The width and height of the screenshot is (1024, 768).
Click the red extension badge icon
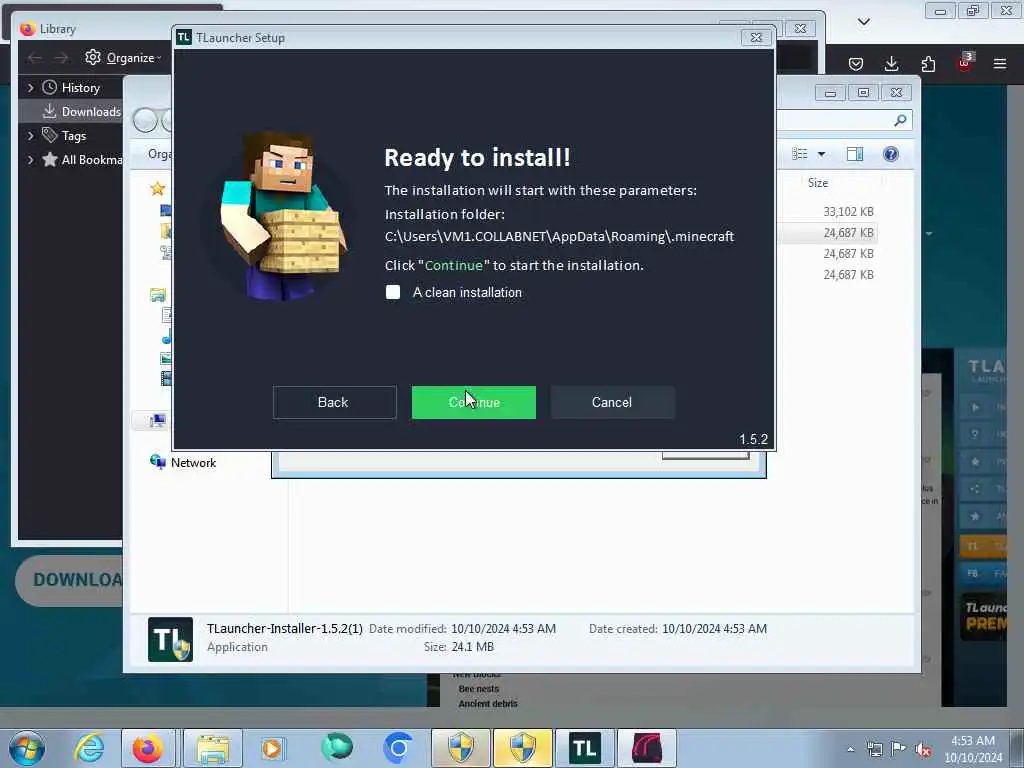(x=965, y=62)
